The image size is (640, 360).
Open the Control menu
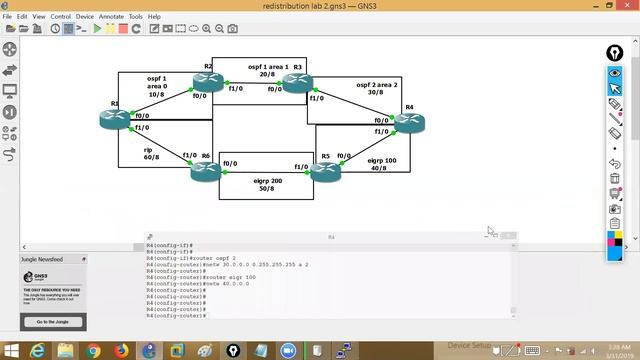pyautogui.click(x=60, y=16)
